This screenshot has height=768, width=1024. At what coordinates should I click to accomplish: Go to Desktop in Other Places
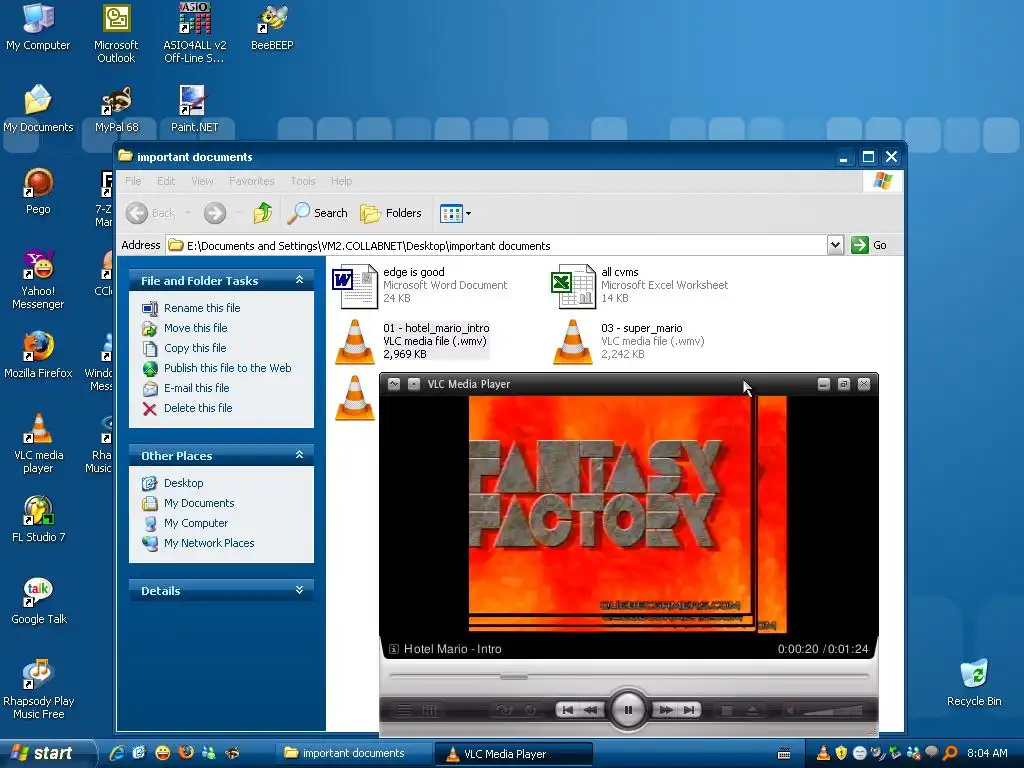point(184,483)
